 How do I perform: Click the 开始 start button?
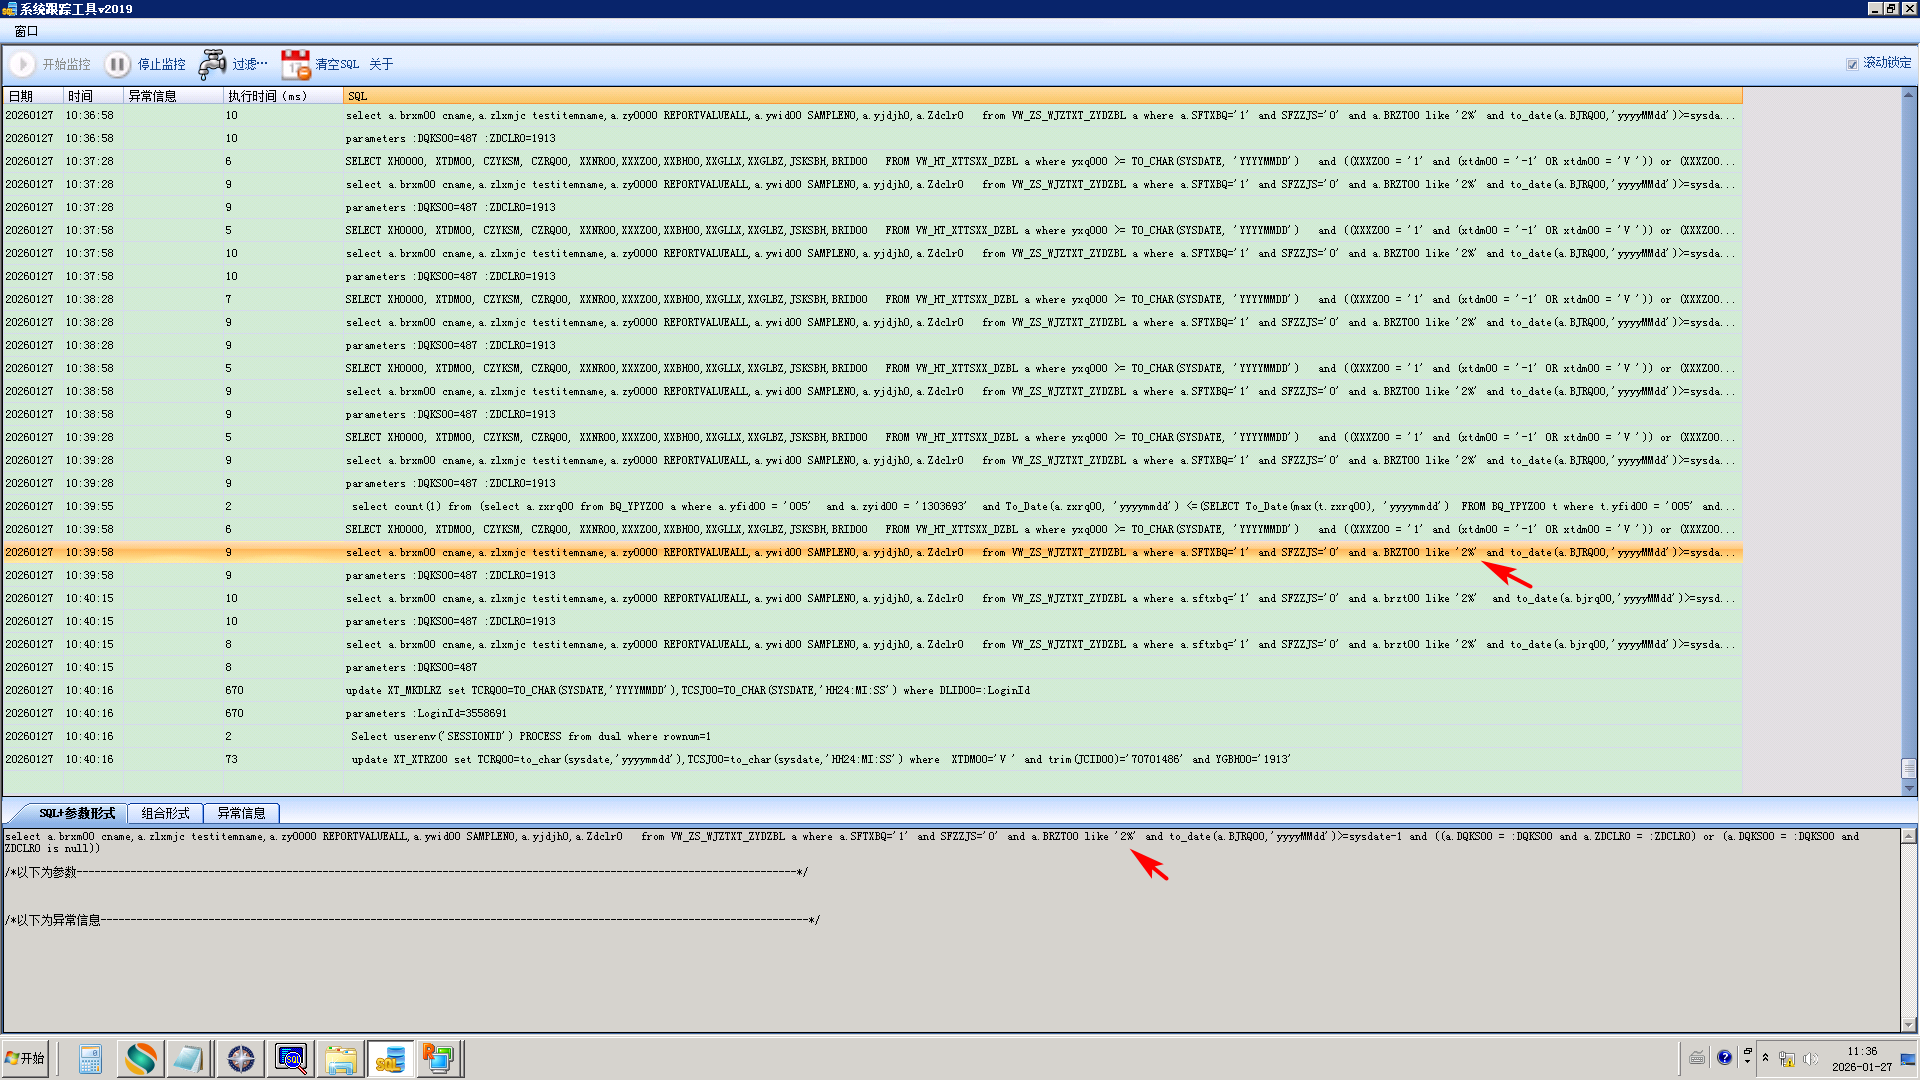[x=26, y=1058]
